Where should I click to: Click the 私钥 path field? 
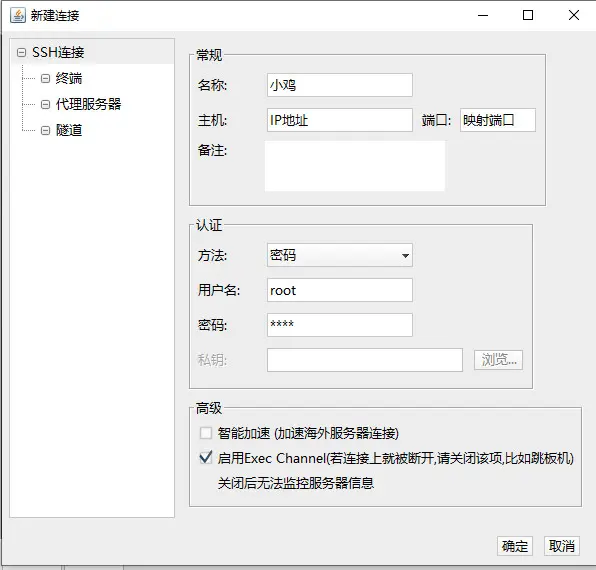[x=365, y=360]
